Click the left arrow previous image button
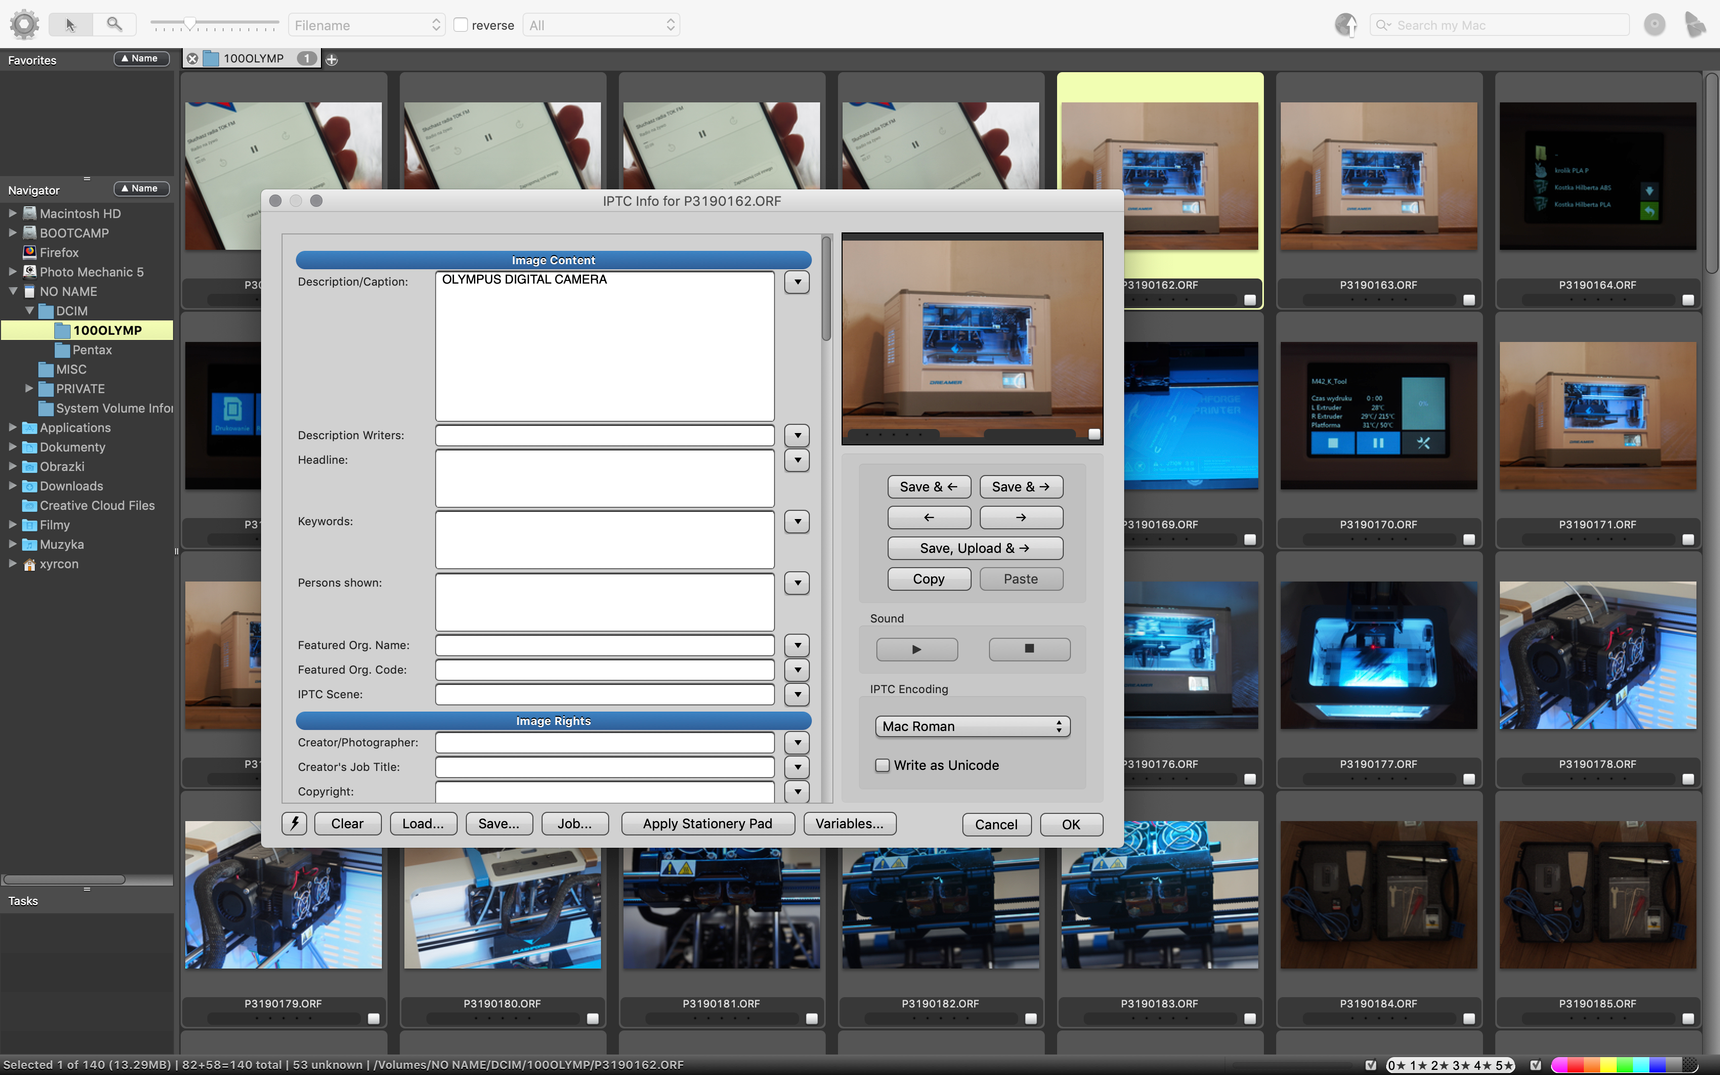1720x1075 pixels. [x=929, y=518]
